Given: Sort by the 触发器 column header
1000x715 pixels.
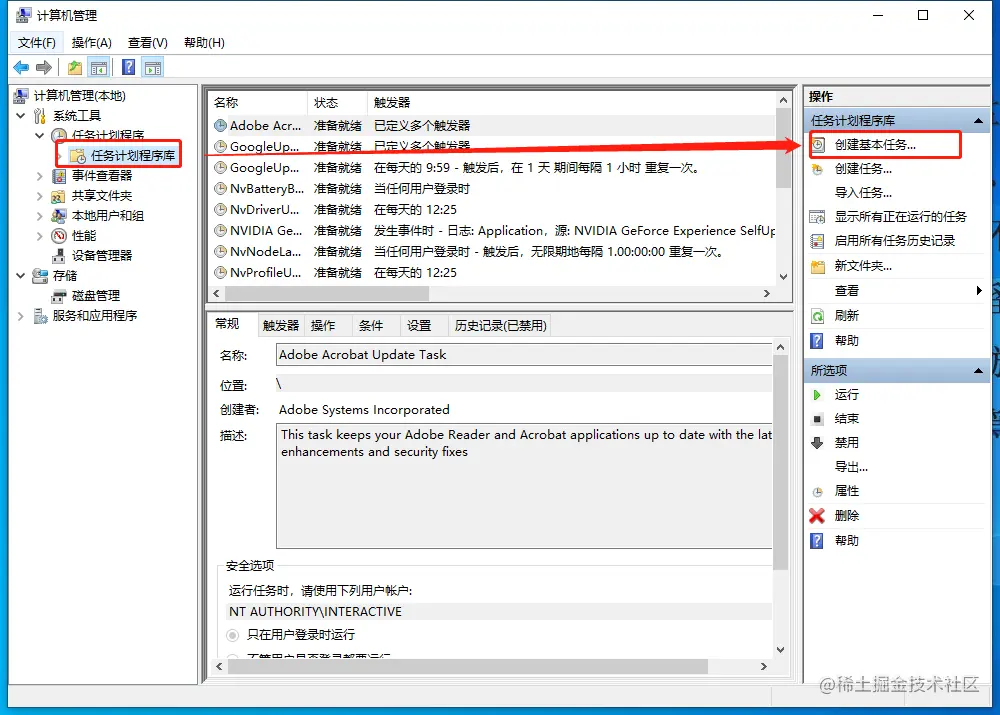Looking at the screenshot, I should tap(571, 103).
